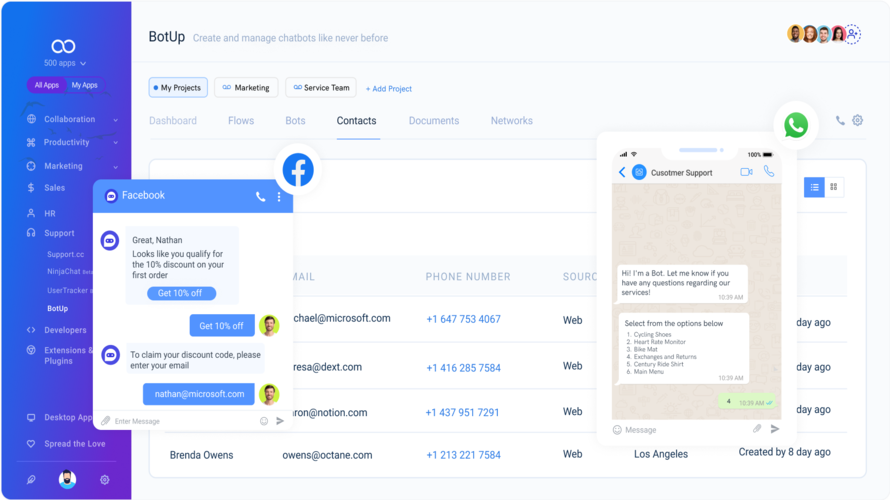
Task: Open emoji picker in Facebook chat
Action: click(x=264, y=421)
